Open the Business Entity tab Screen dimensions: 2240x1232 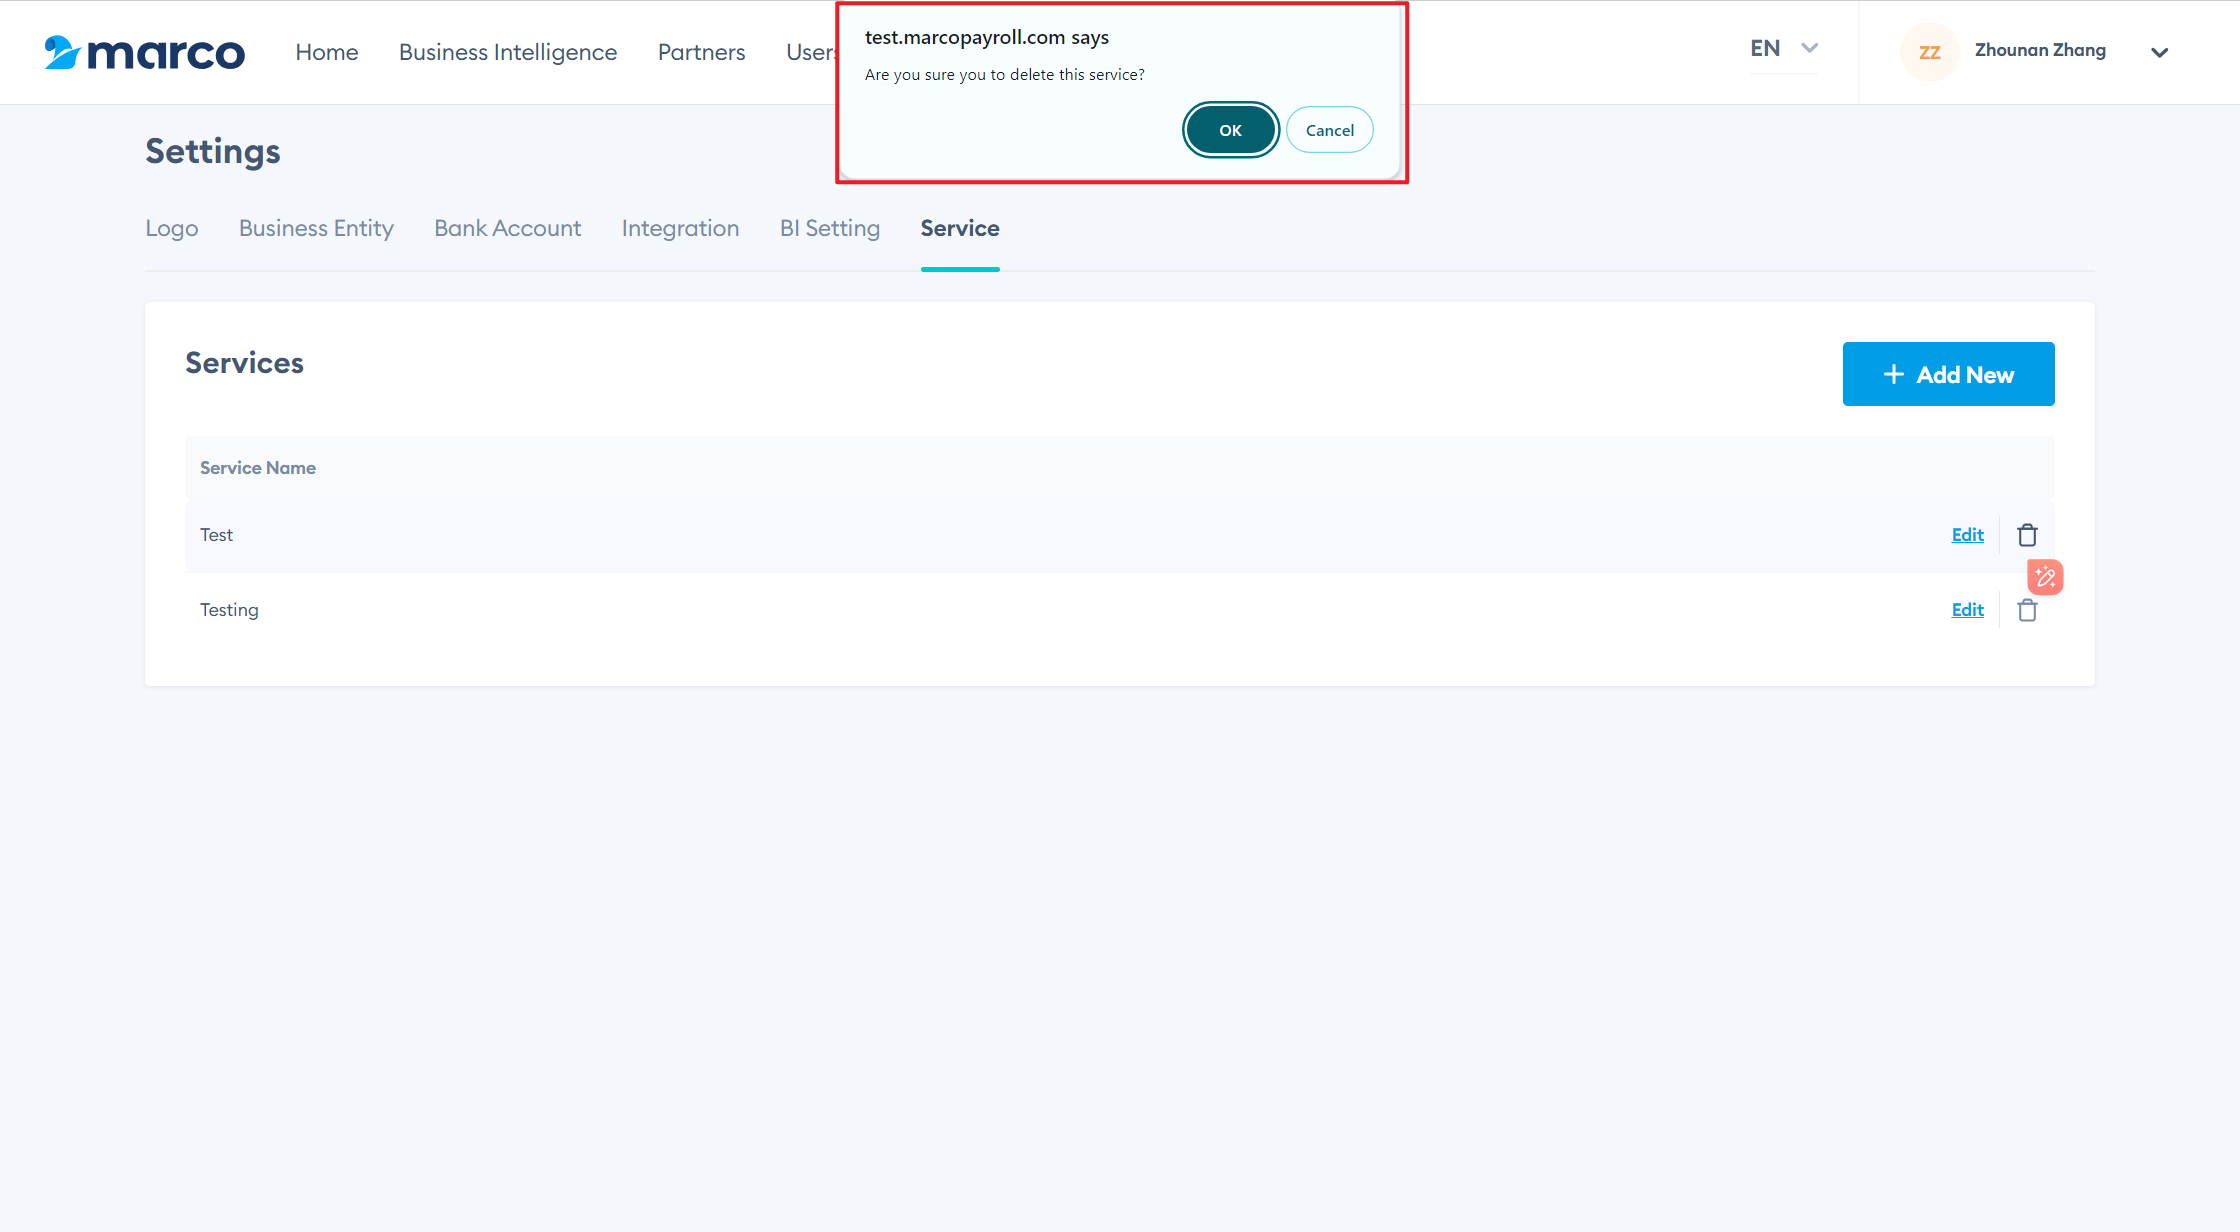click(316, 228)
